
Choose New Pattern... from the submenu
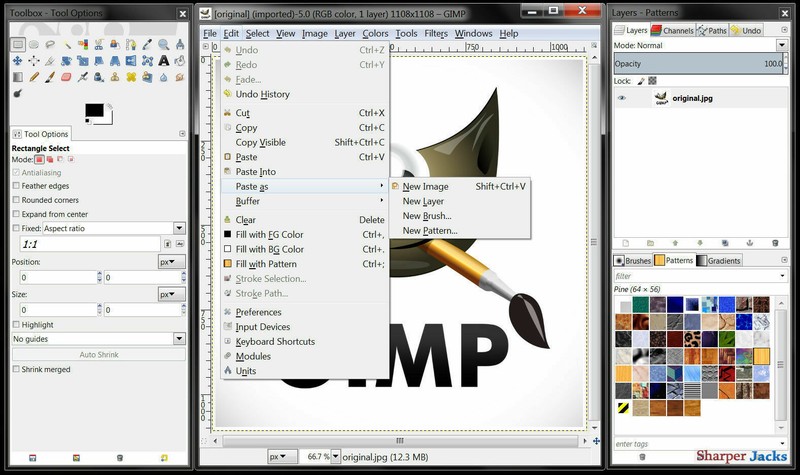click(x=430, y=231)
